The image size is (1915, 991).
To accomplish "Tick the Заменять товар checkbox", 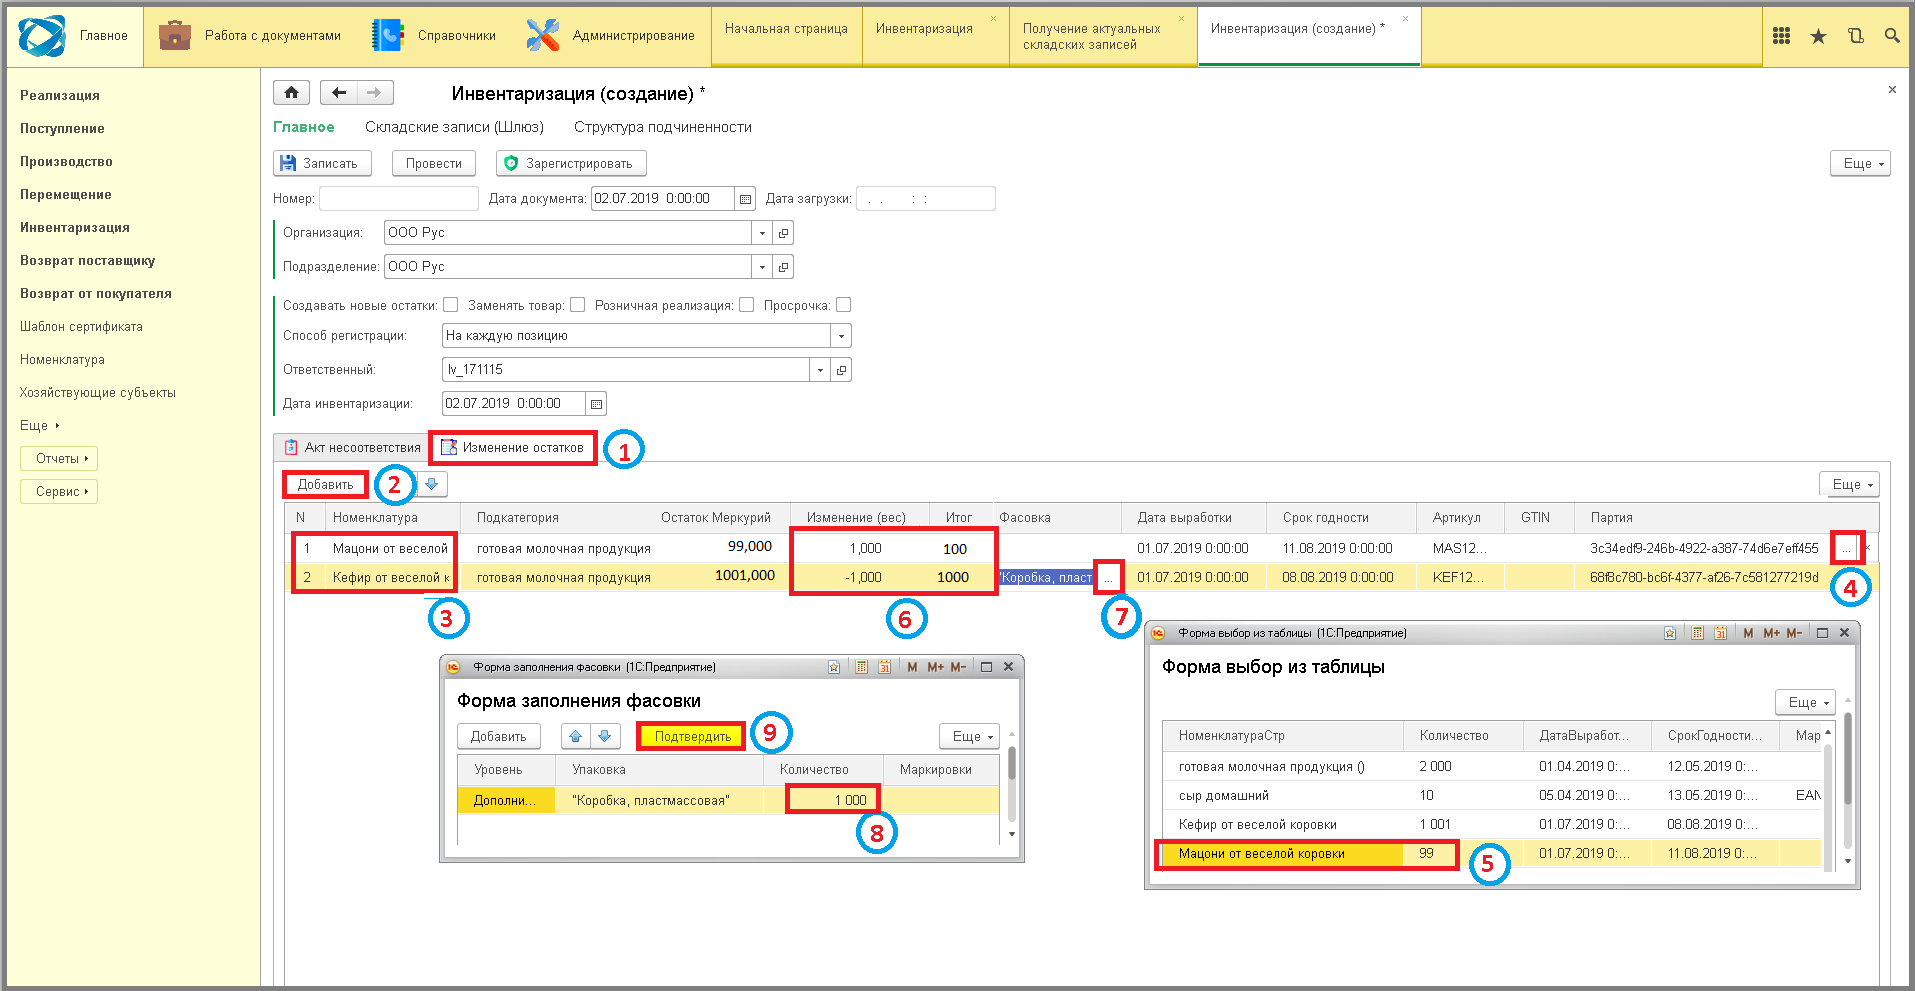I will 577,305.
